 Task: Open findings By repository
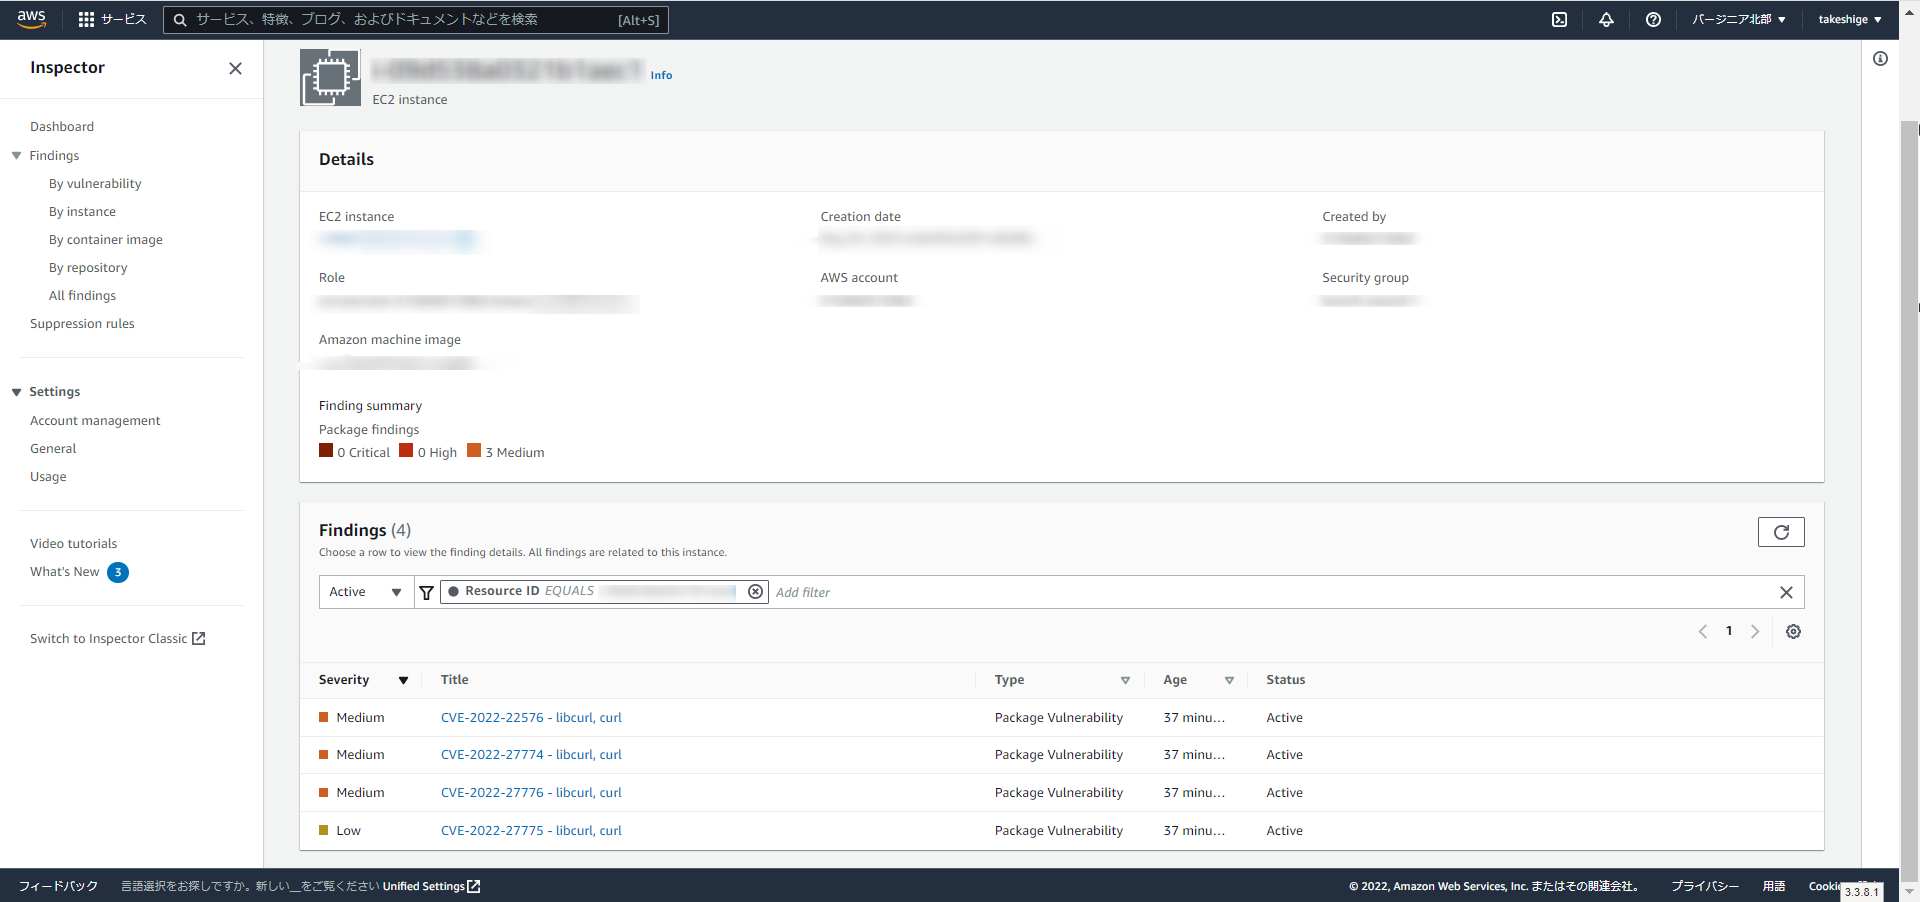pyautogui.click(x=88, y=268)
